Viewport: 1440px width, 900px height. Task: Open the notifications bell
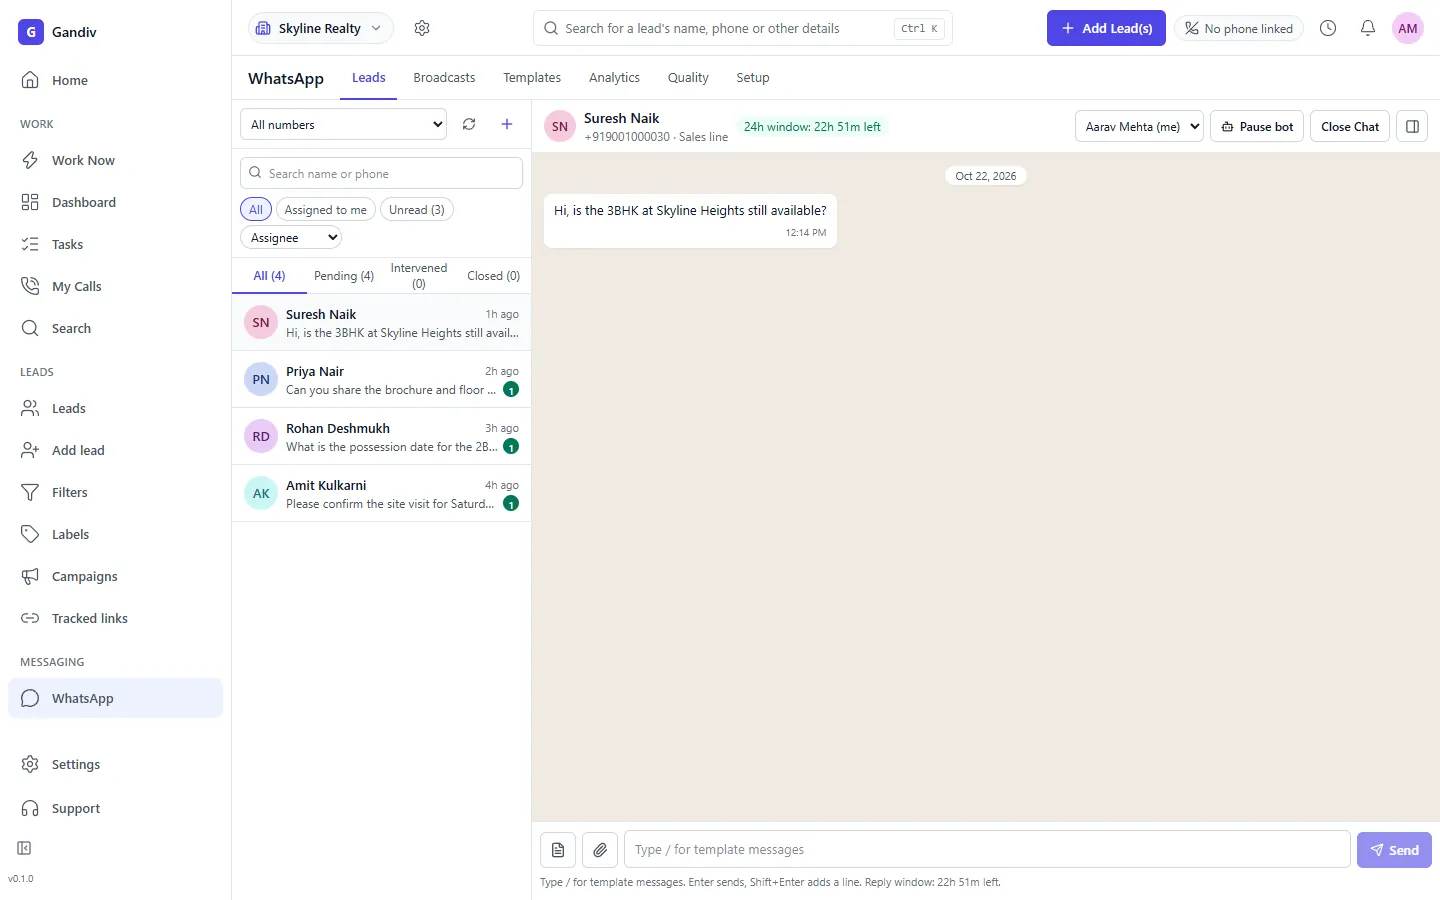tap(1368, 28)
